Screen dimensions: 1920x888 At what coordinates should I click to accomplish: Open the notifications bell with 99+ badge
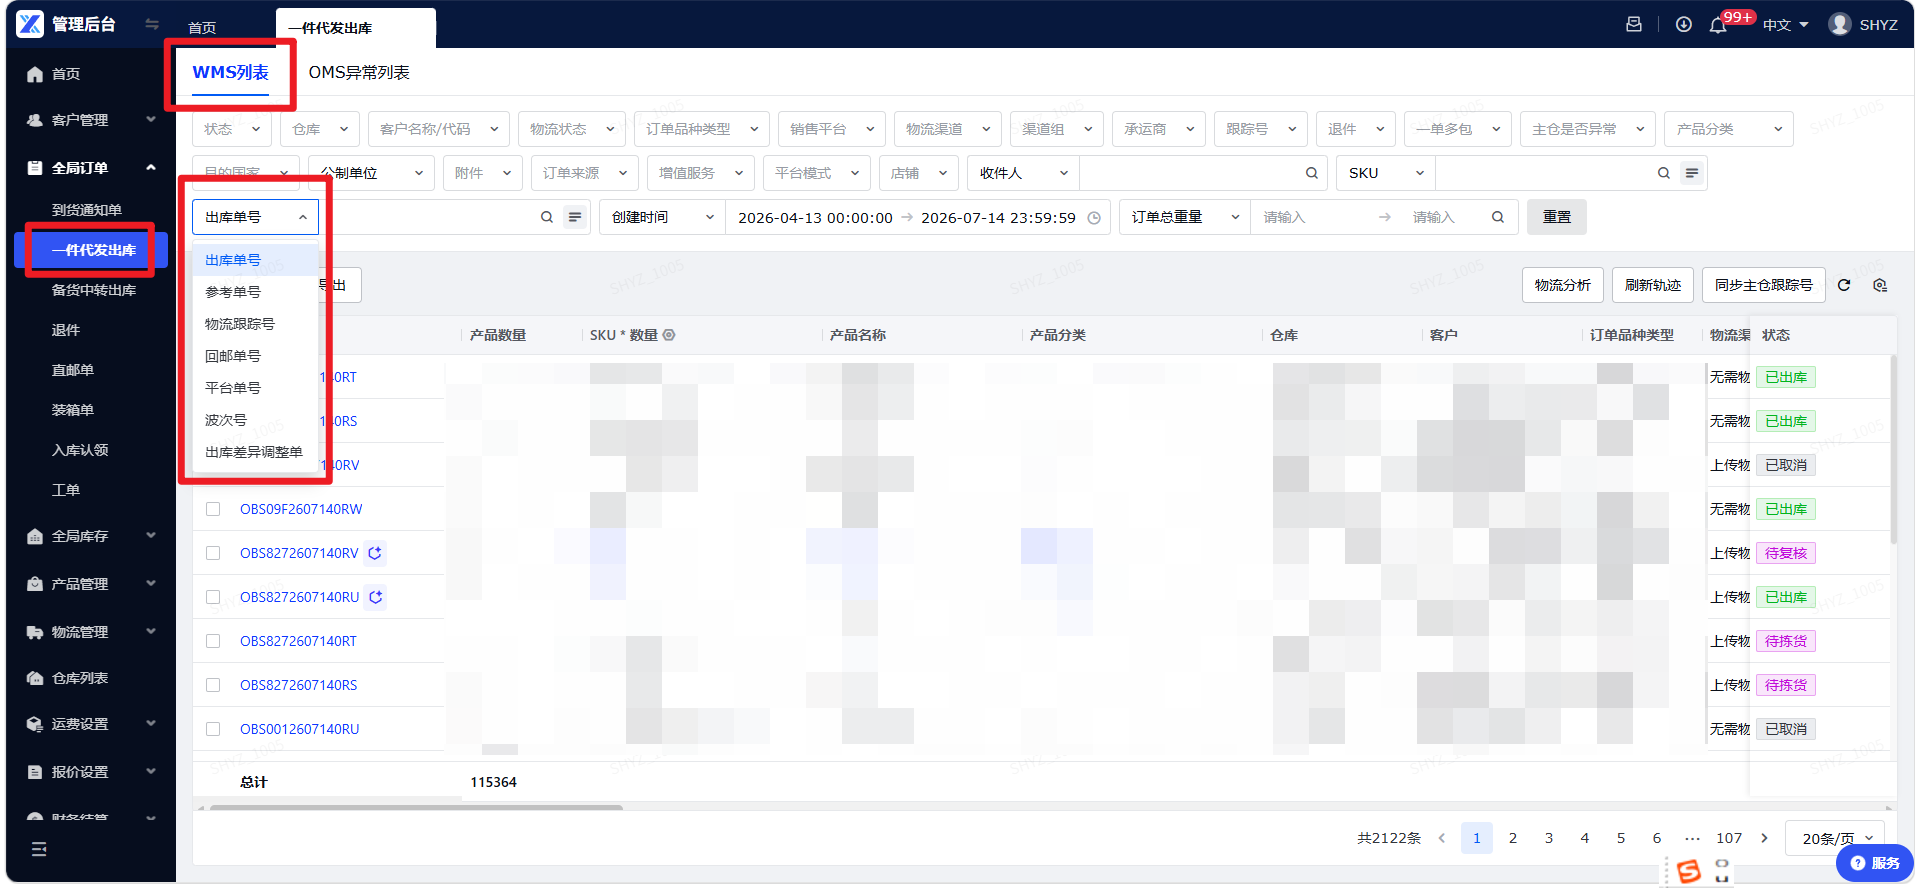click(1718, 25)
